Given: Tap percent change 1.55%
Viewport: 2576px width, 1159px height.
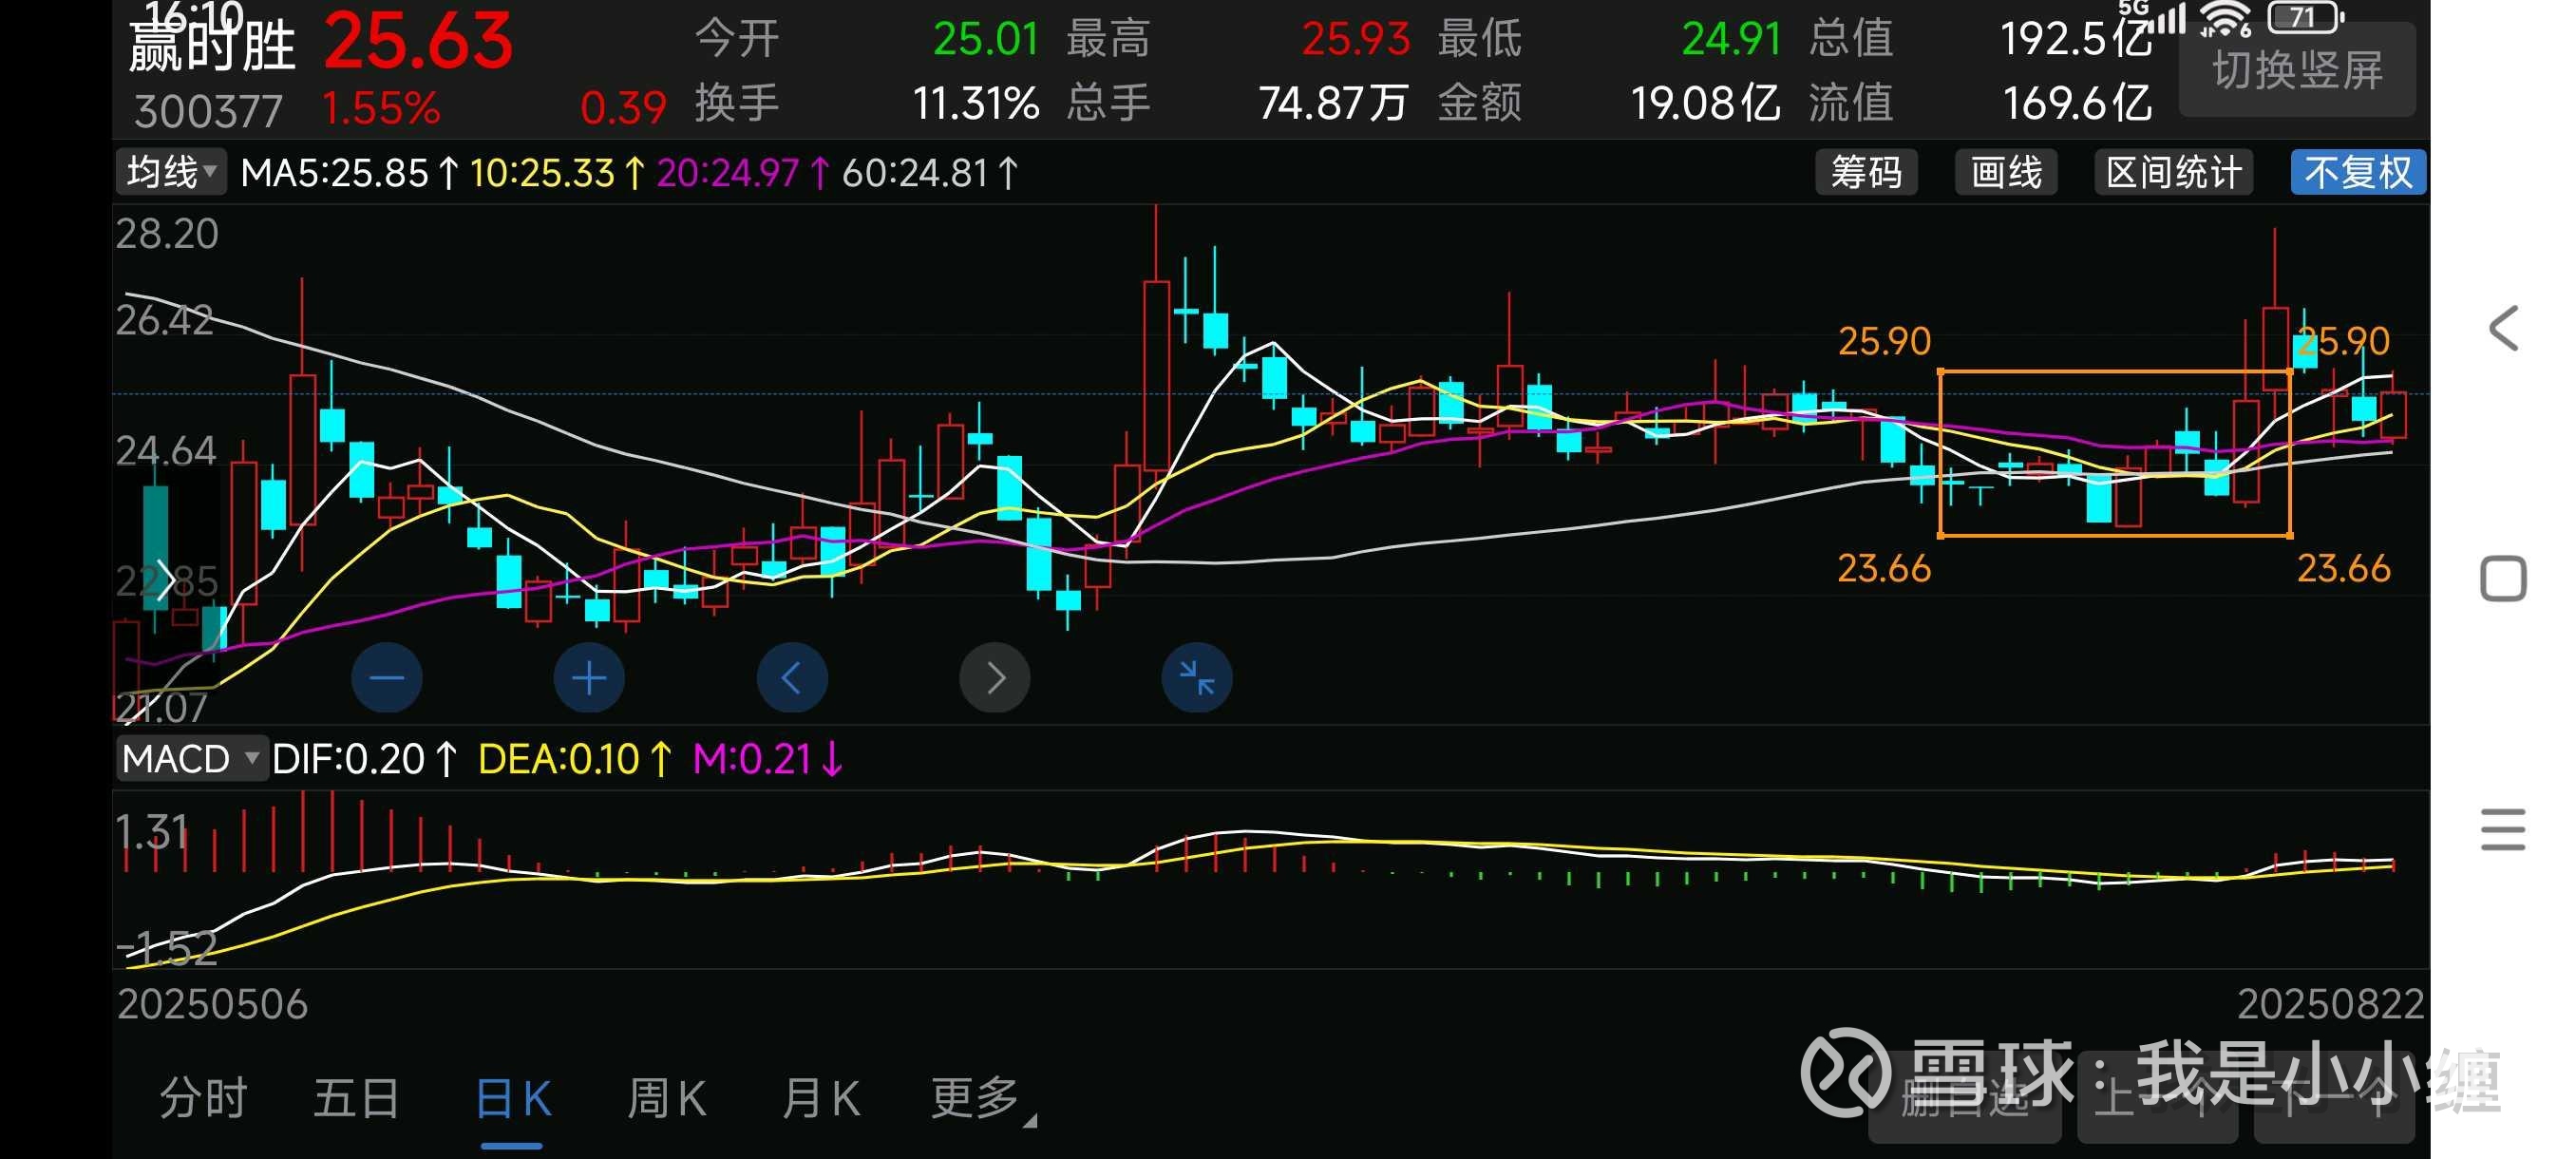Looking at the screenshot, I should 381,108.
